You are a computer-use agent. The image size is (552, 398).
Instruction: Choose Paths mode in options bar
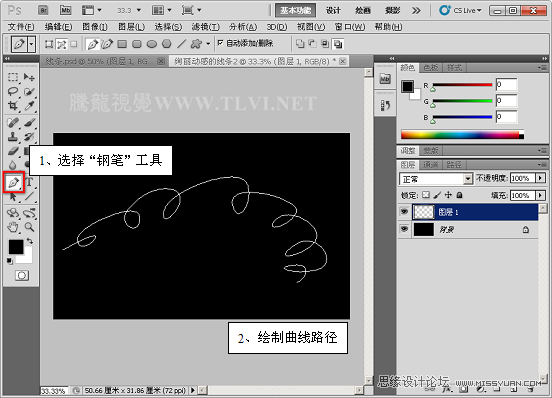[62, 44]
